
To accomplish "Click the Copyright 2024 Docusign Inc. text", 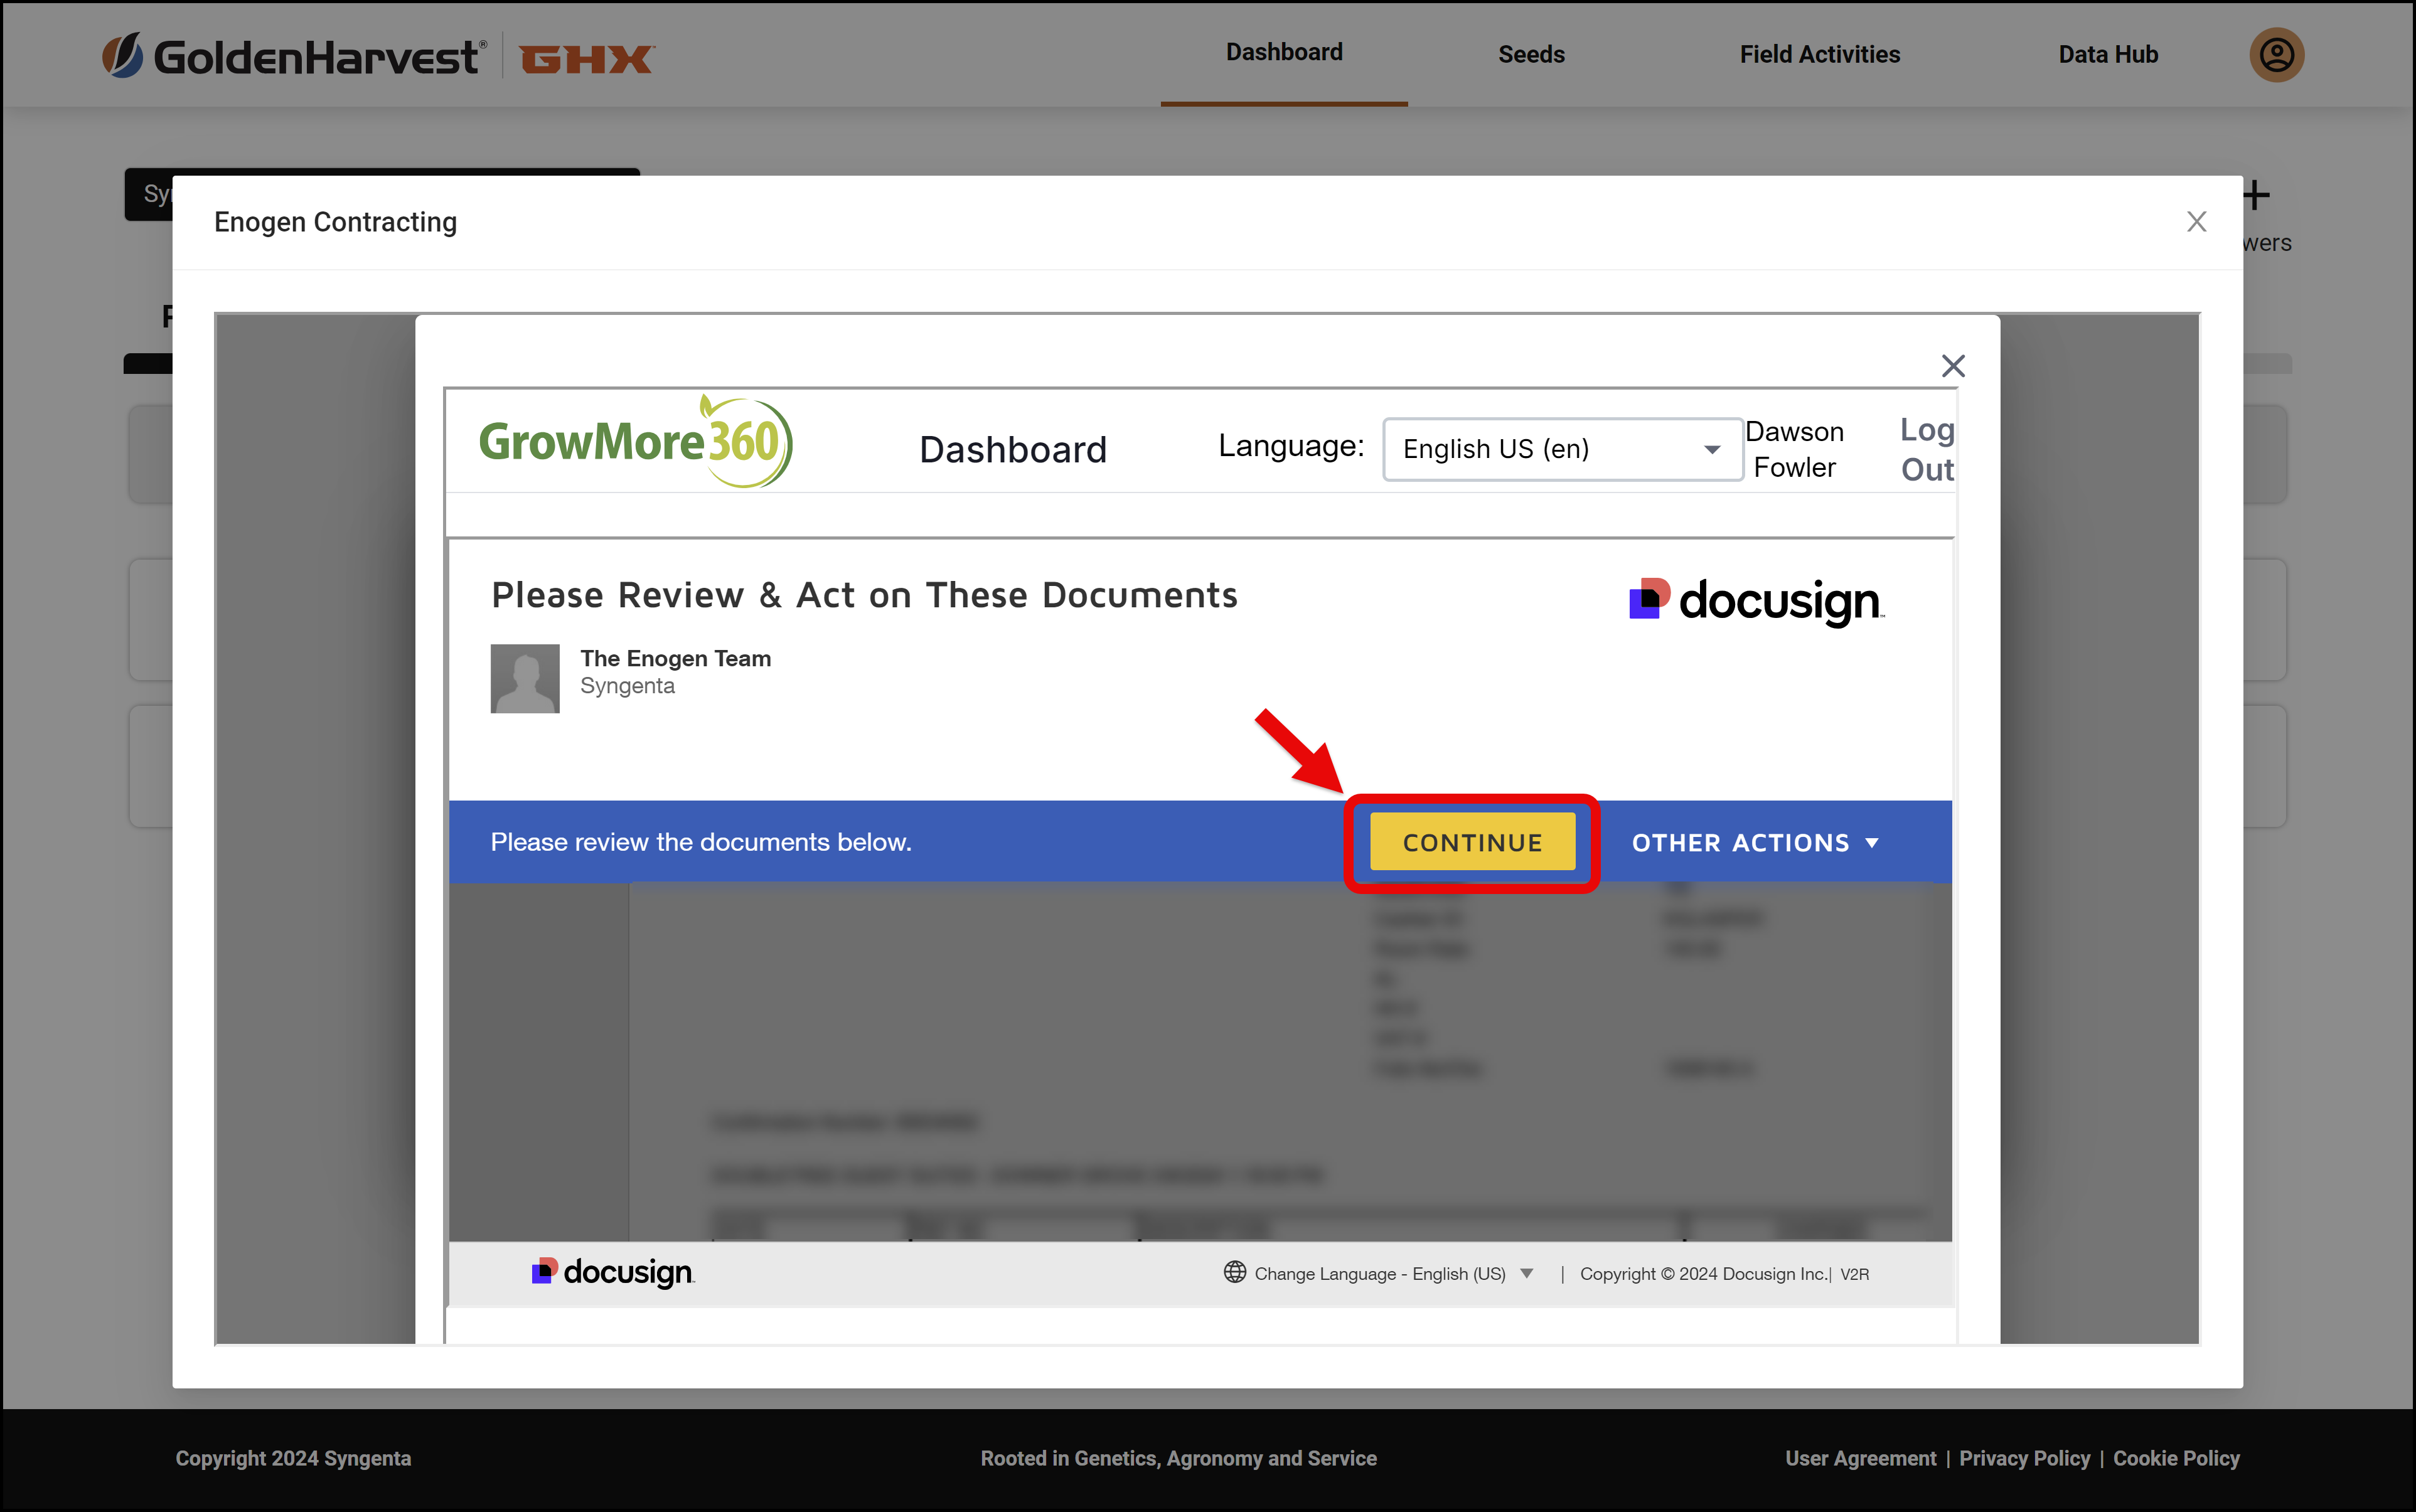I will coord(1703,1273).
